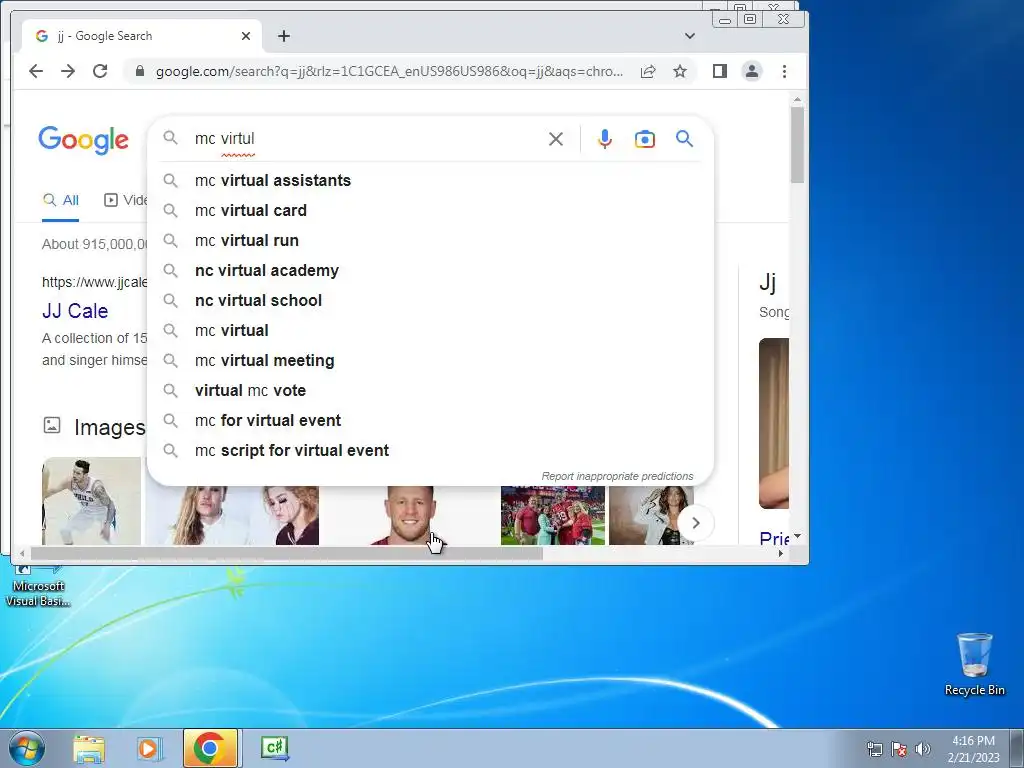Open Chrome's three-dot menu
The width and height of the screenshot is (1024, 768).
pyautogui.click(x=784, y=71)
